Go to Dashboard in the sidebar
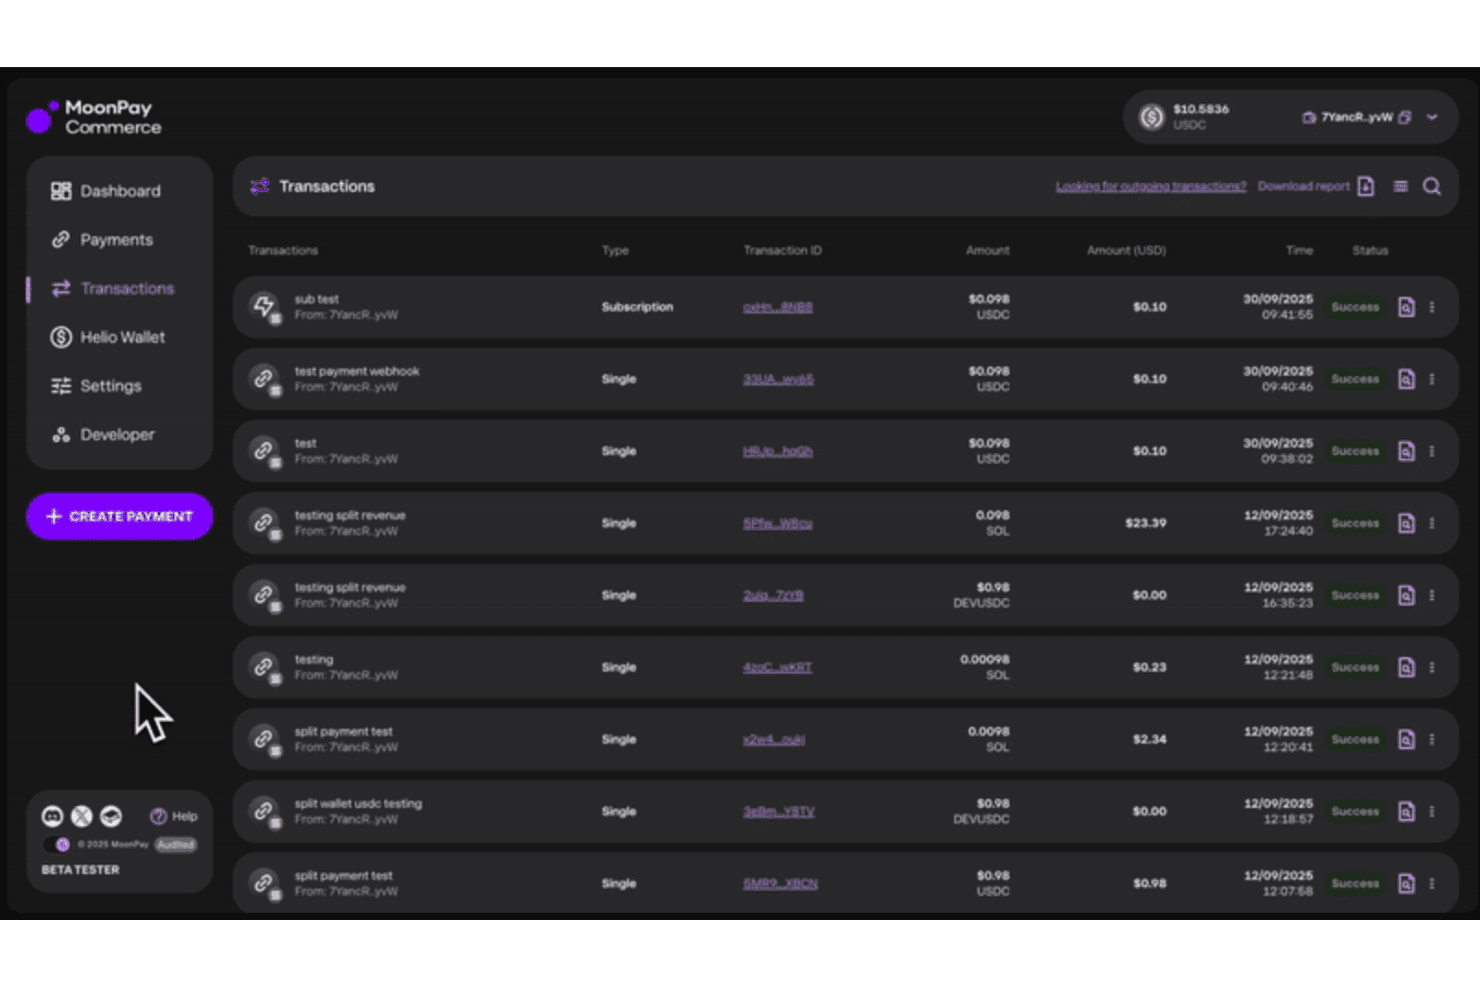Screen dimensions: 1480x987 tap(119, 191)
